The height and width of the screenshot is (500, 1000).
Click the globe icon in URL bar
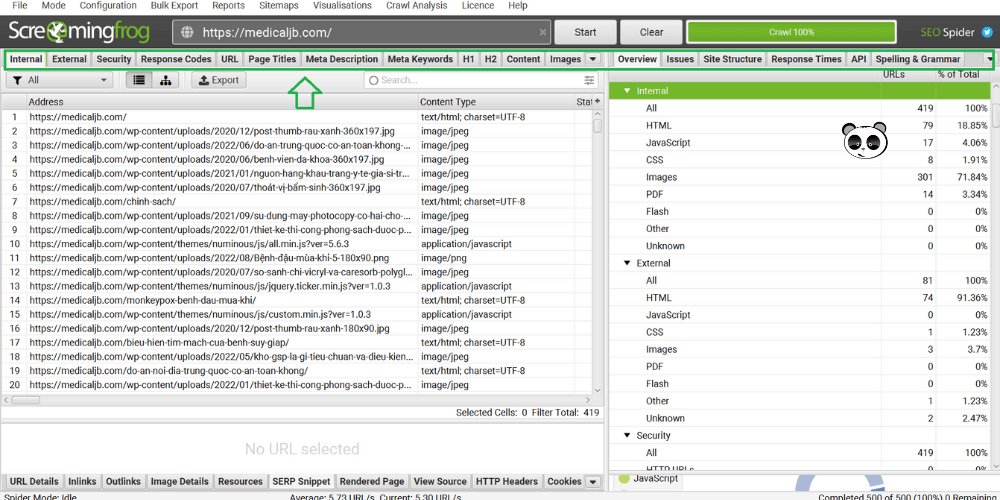point(187,32)
